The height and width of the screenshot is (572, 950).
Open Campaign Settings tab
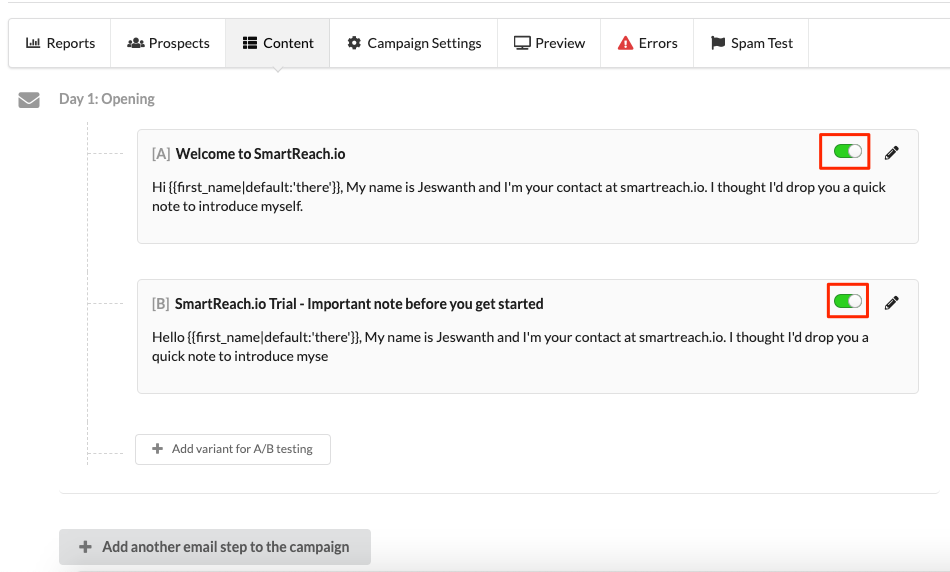pyautogui.click(x=414, y=43)
